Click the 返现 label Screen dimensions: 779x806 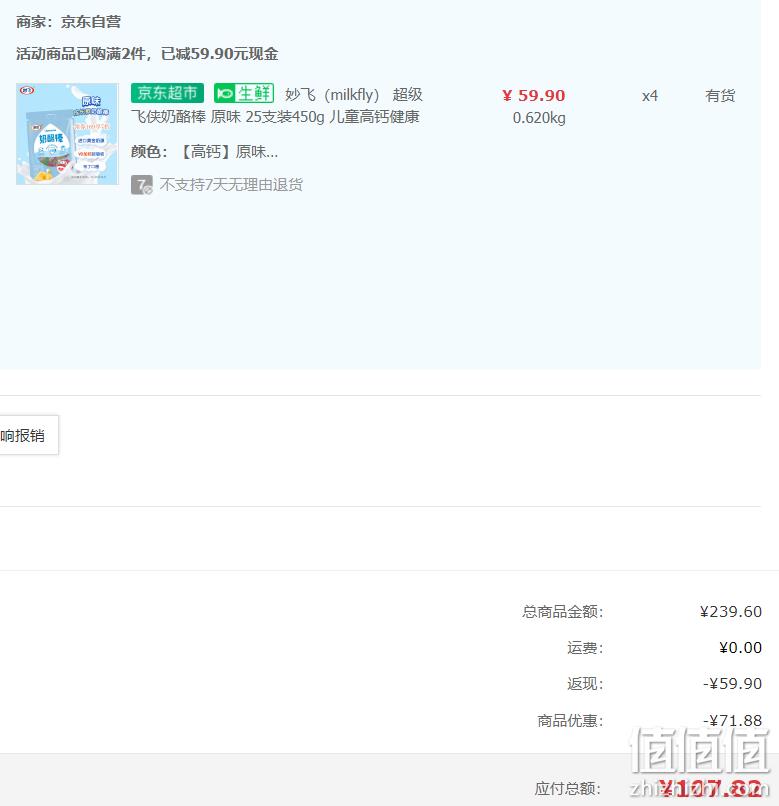tap(585, 684)
